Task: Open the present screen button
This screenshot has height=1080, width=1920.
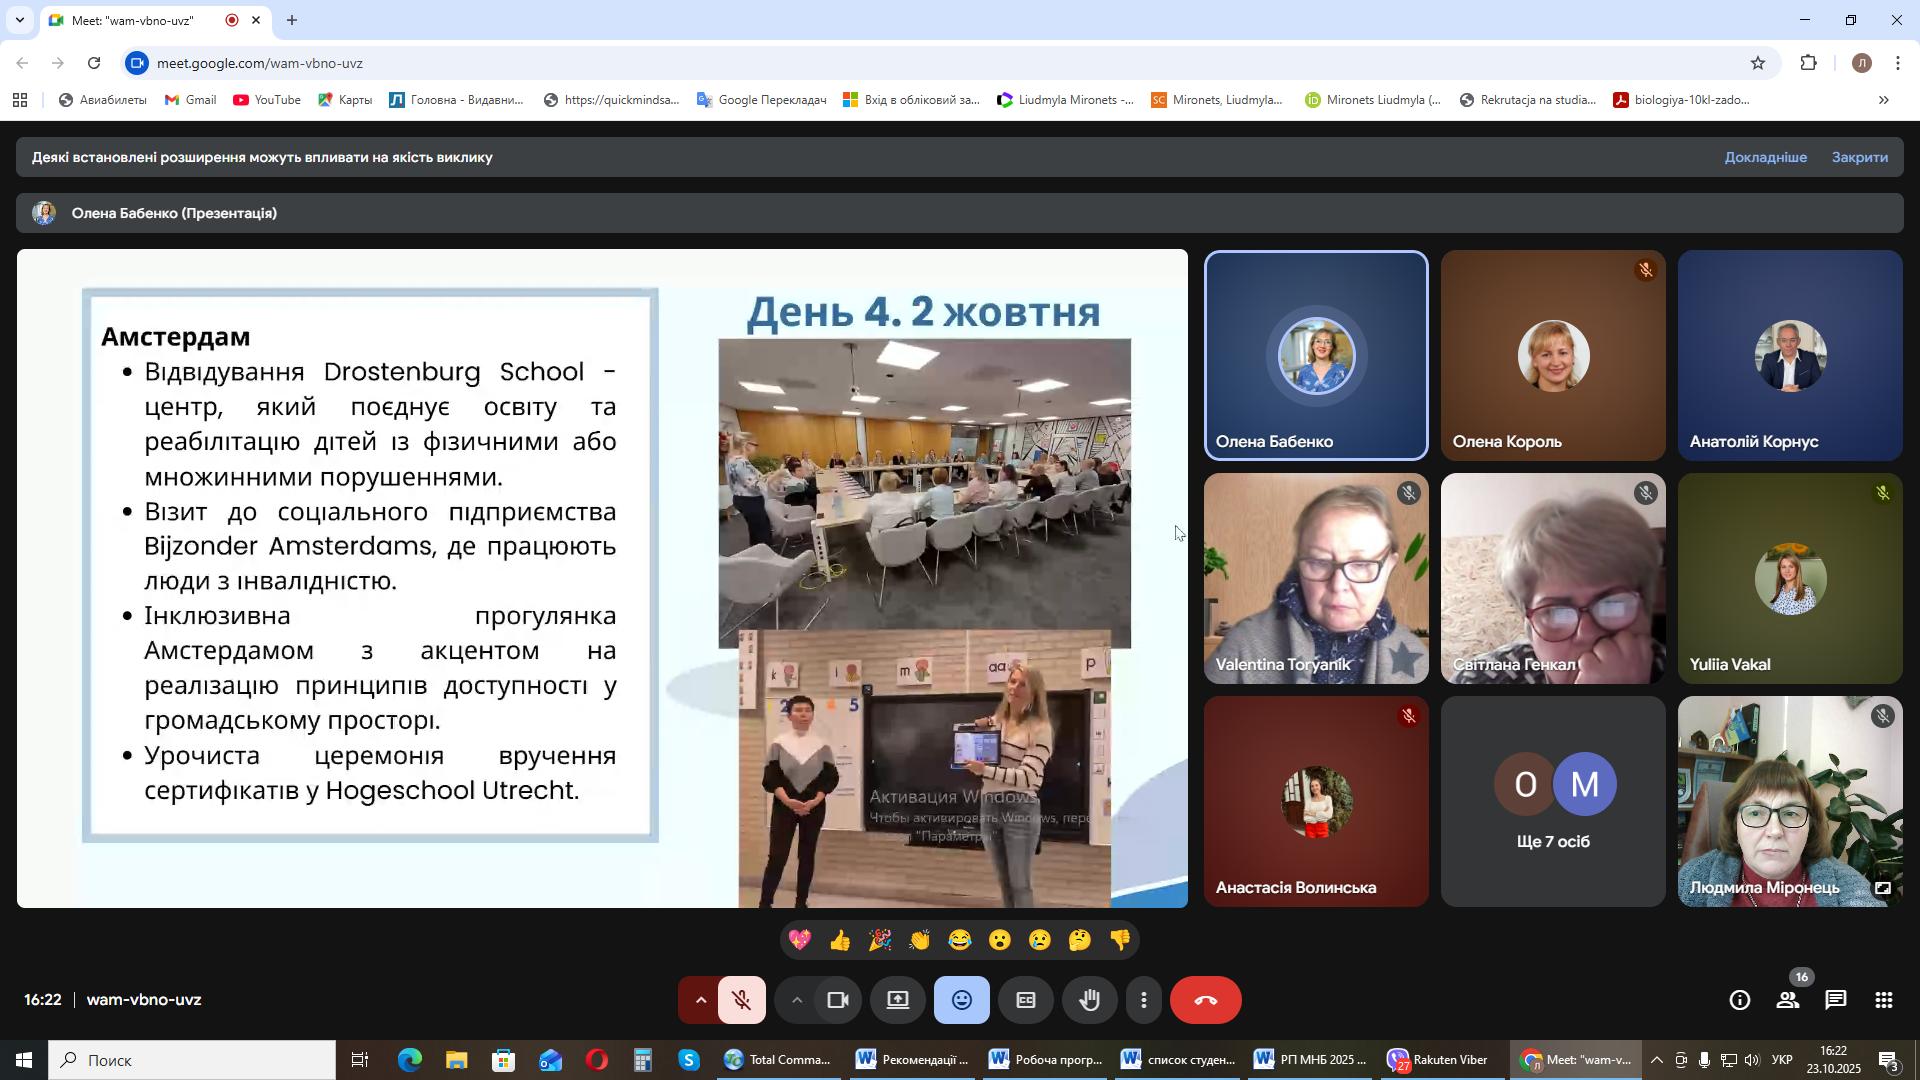Action: click(898, 1001)
